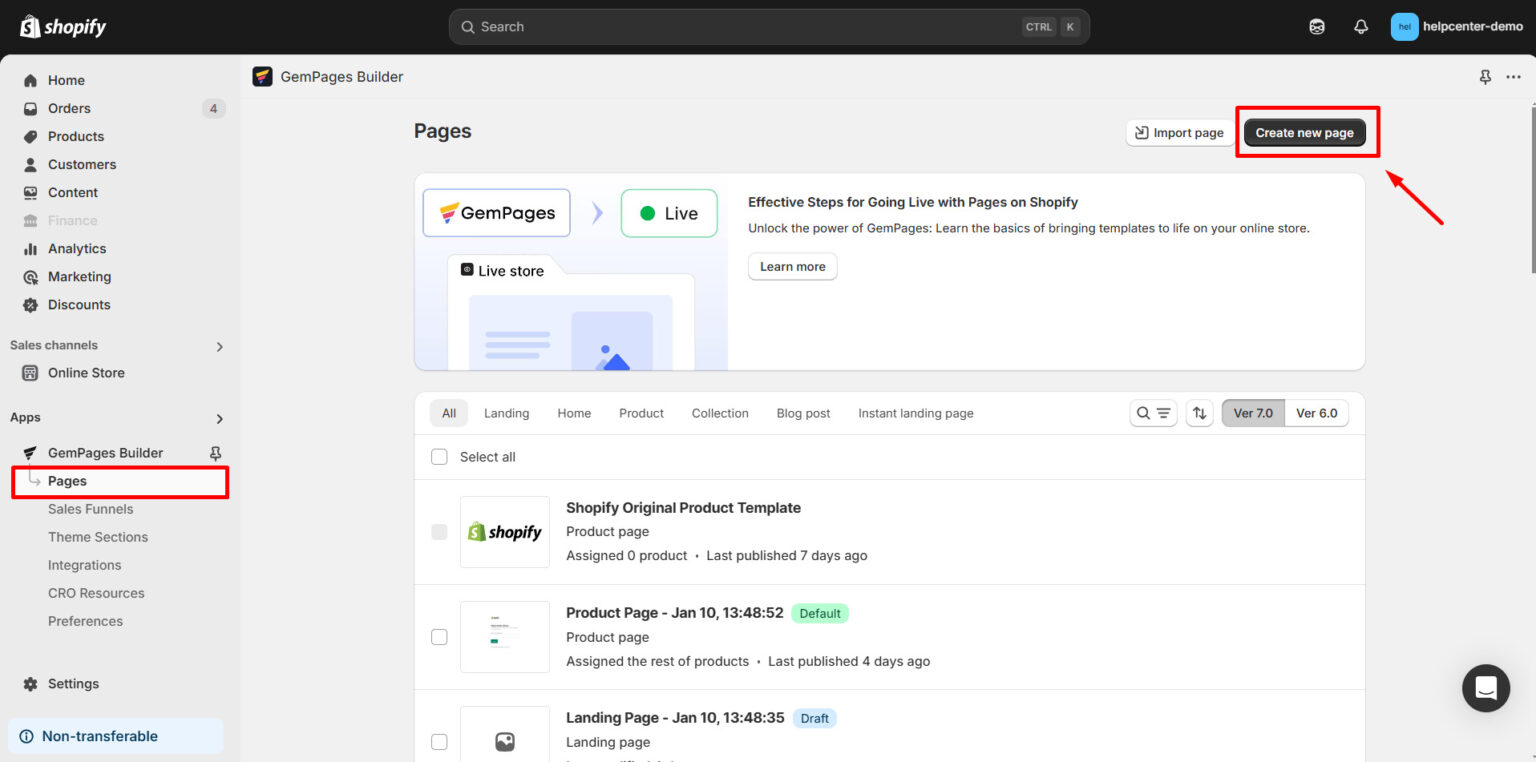Click the Analytics sidebar icon
This screenshot has height=762, width=1536.
(30, 248)
